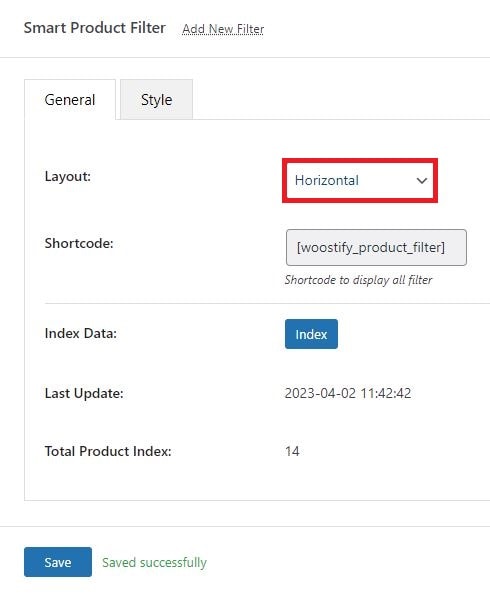Image resolution: width=490 pixels, height=595 pixels.
Task: Click the horizontal divider below Shortcode section
Action: pyautogui.click(x=267, y=304)
